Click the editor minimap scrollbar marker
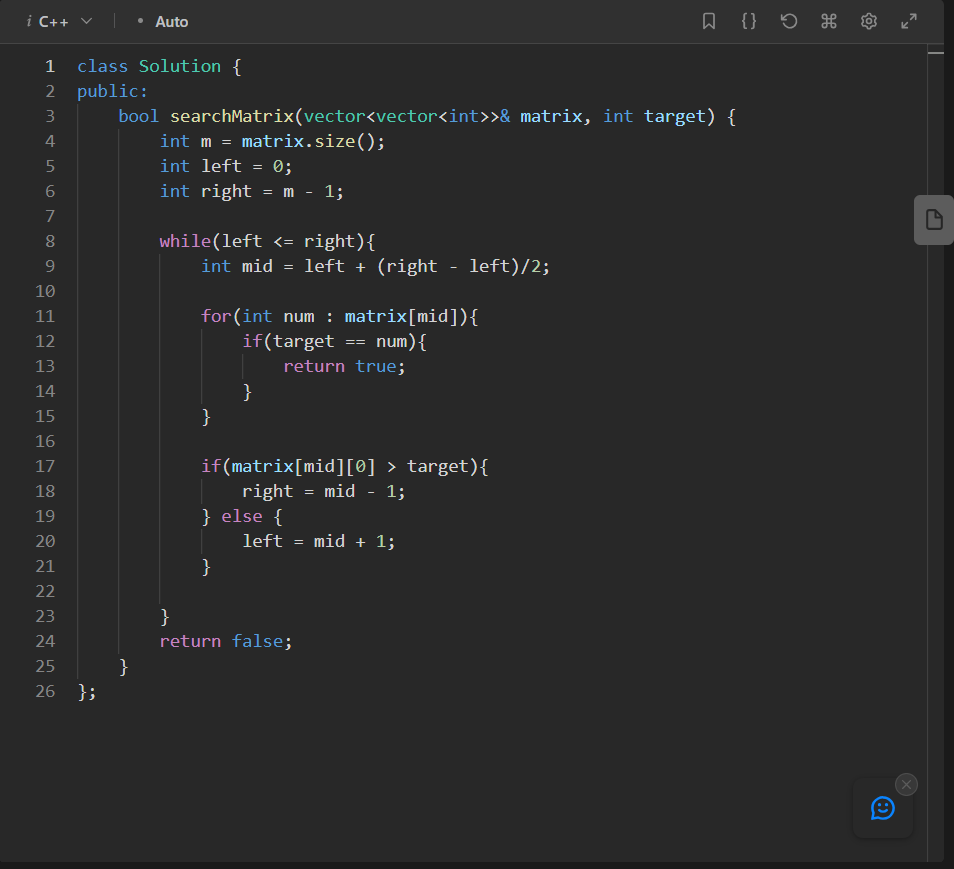 point(936,53)
